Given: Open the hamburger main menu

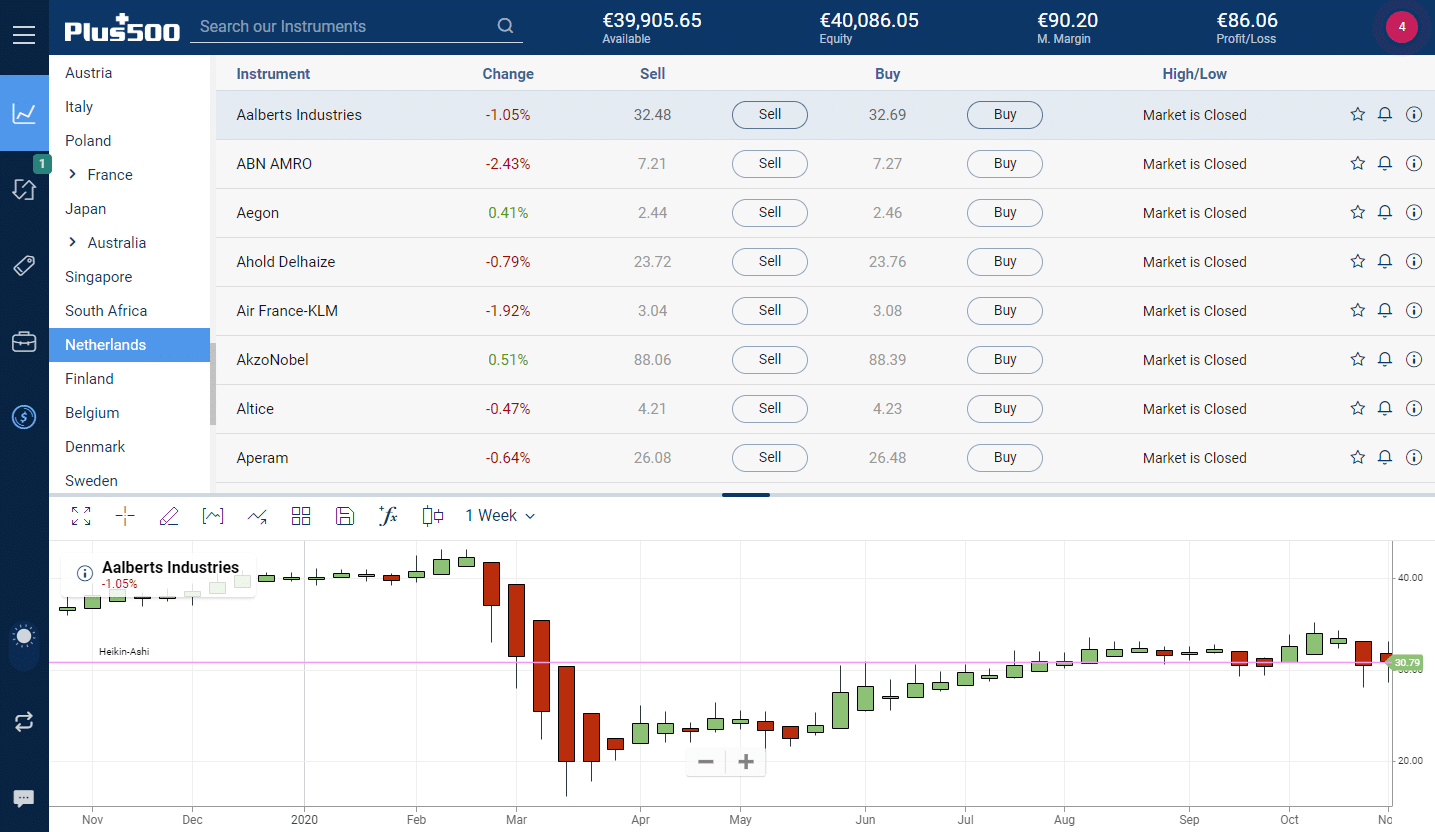Looking at the screenshot, I should click(x=24, y=35).
